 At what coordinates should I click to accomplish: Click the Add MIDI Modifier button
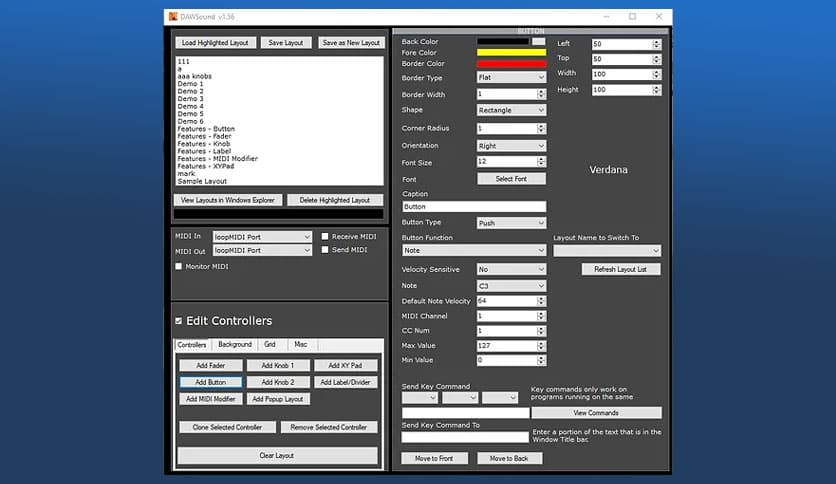click(x=211, y=399)
